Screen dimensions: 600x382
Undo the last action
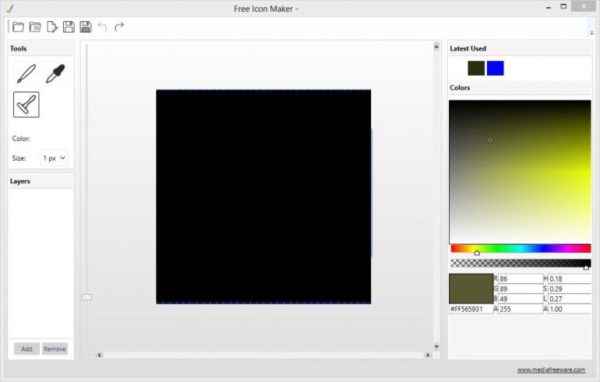pos(102,26)
